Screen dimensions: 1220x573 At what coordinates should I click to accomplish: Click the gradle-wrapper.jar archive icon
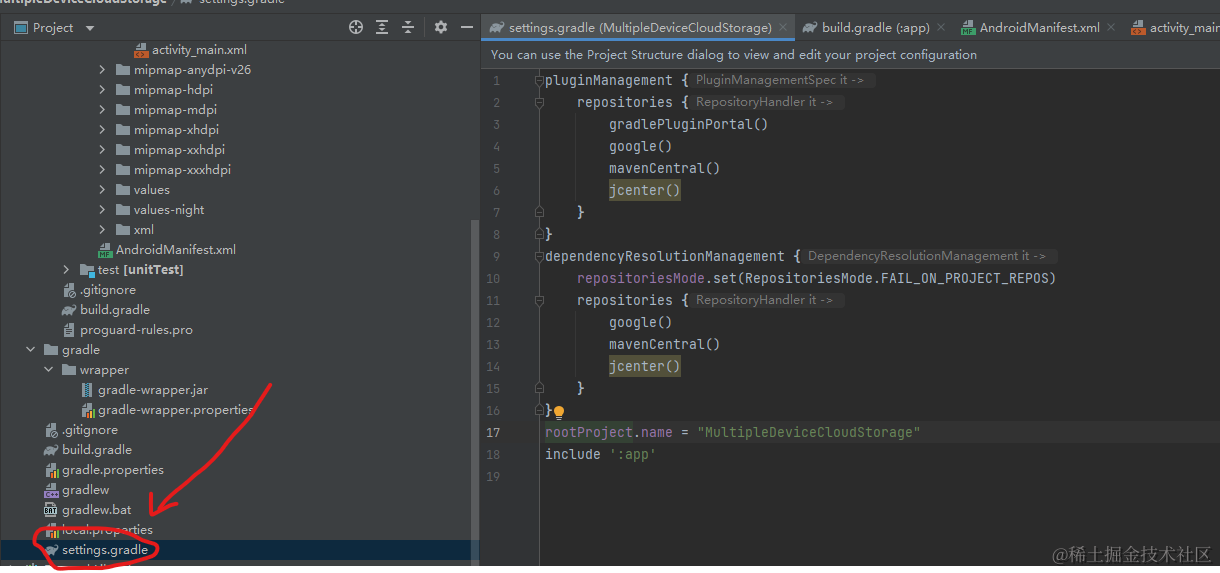point(87,390)
